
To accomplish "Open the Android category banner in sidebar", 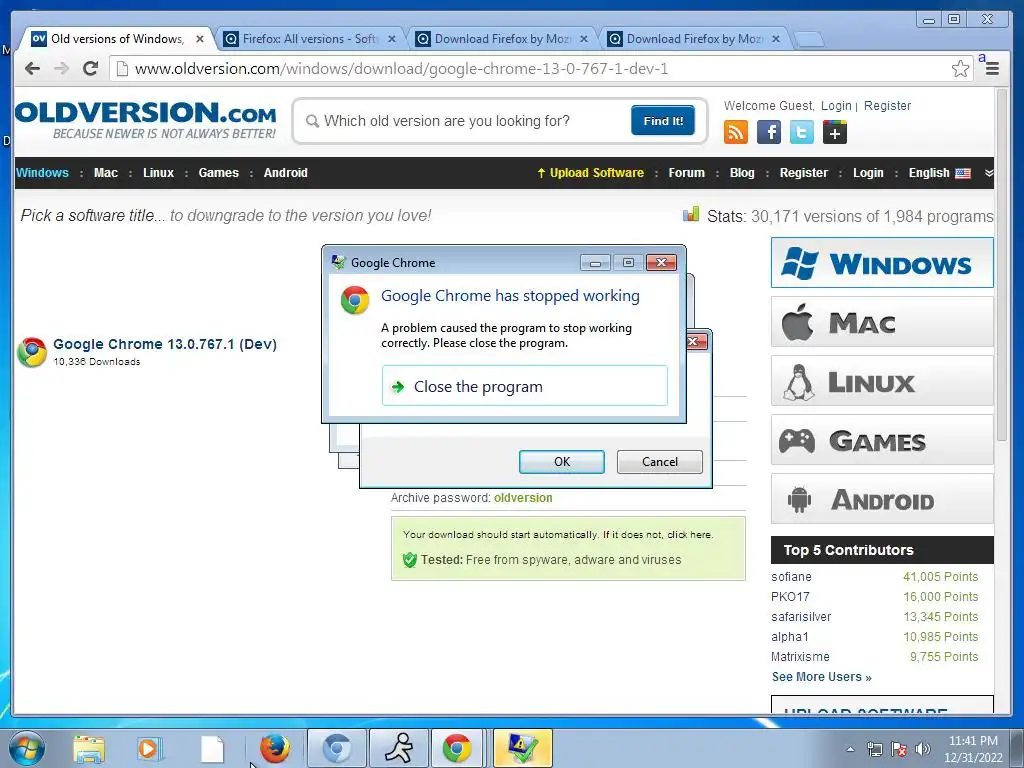I will coord(882,498).
